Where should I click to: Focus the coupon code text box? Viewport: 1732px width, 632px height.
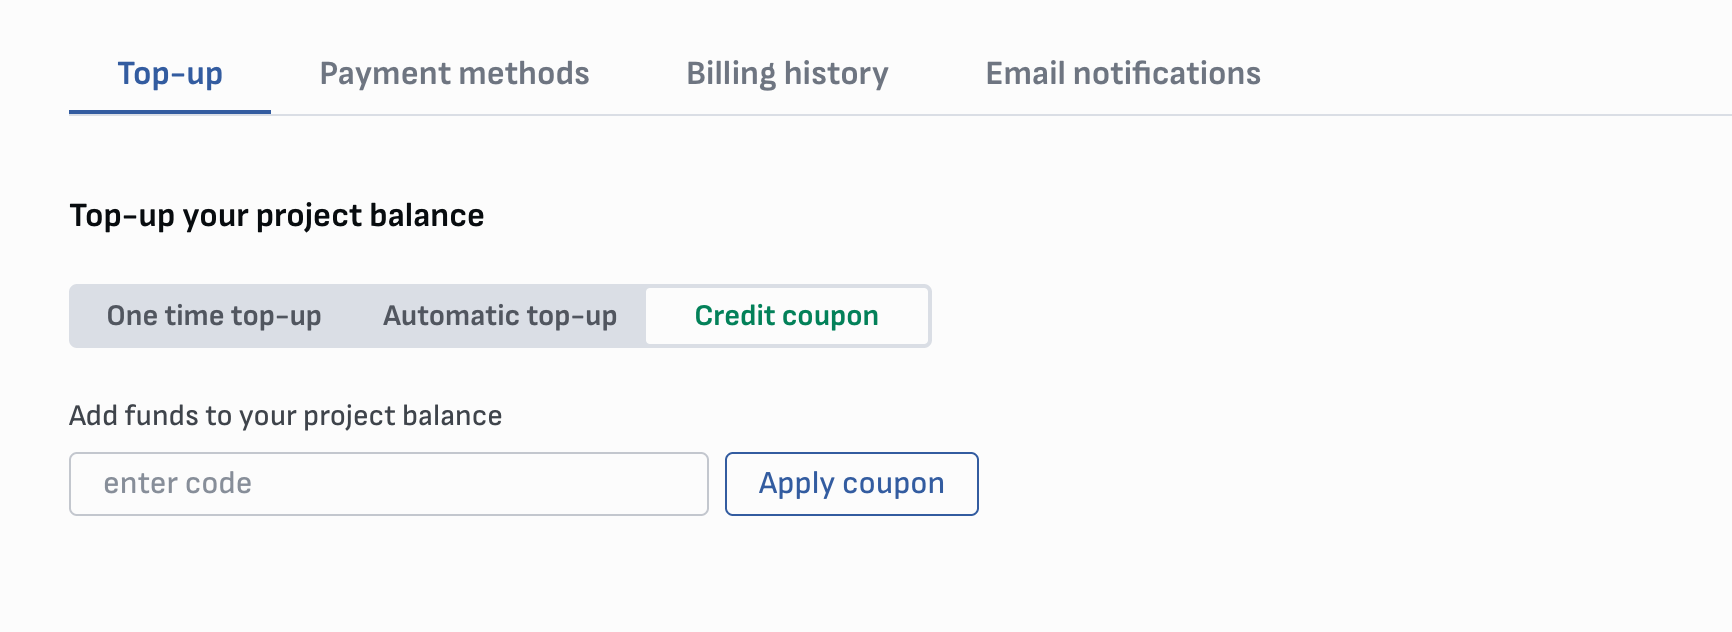click(x=388, y=484)
